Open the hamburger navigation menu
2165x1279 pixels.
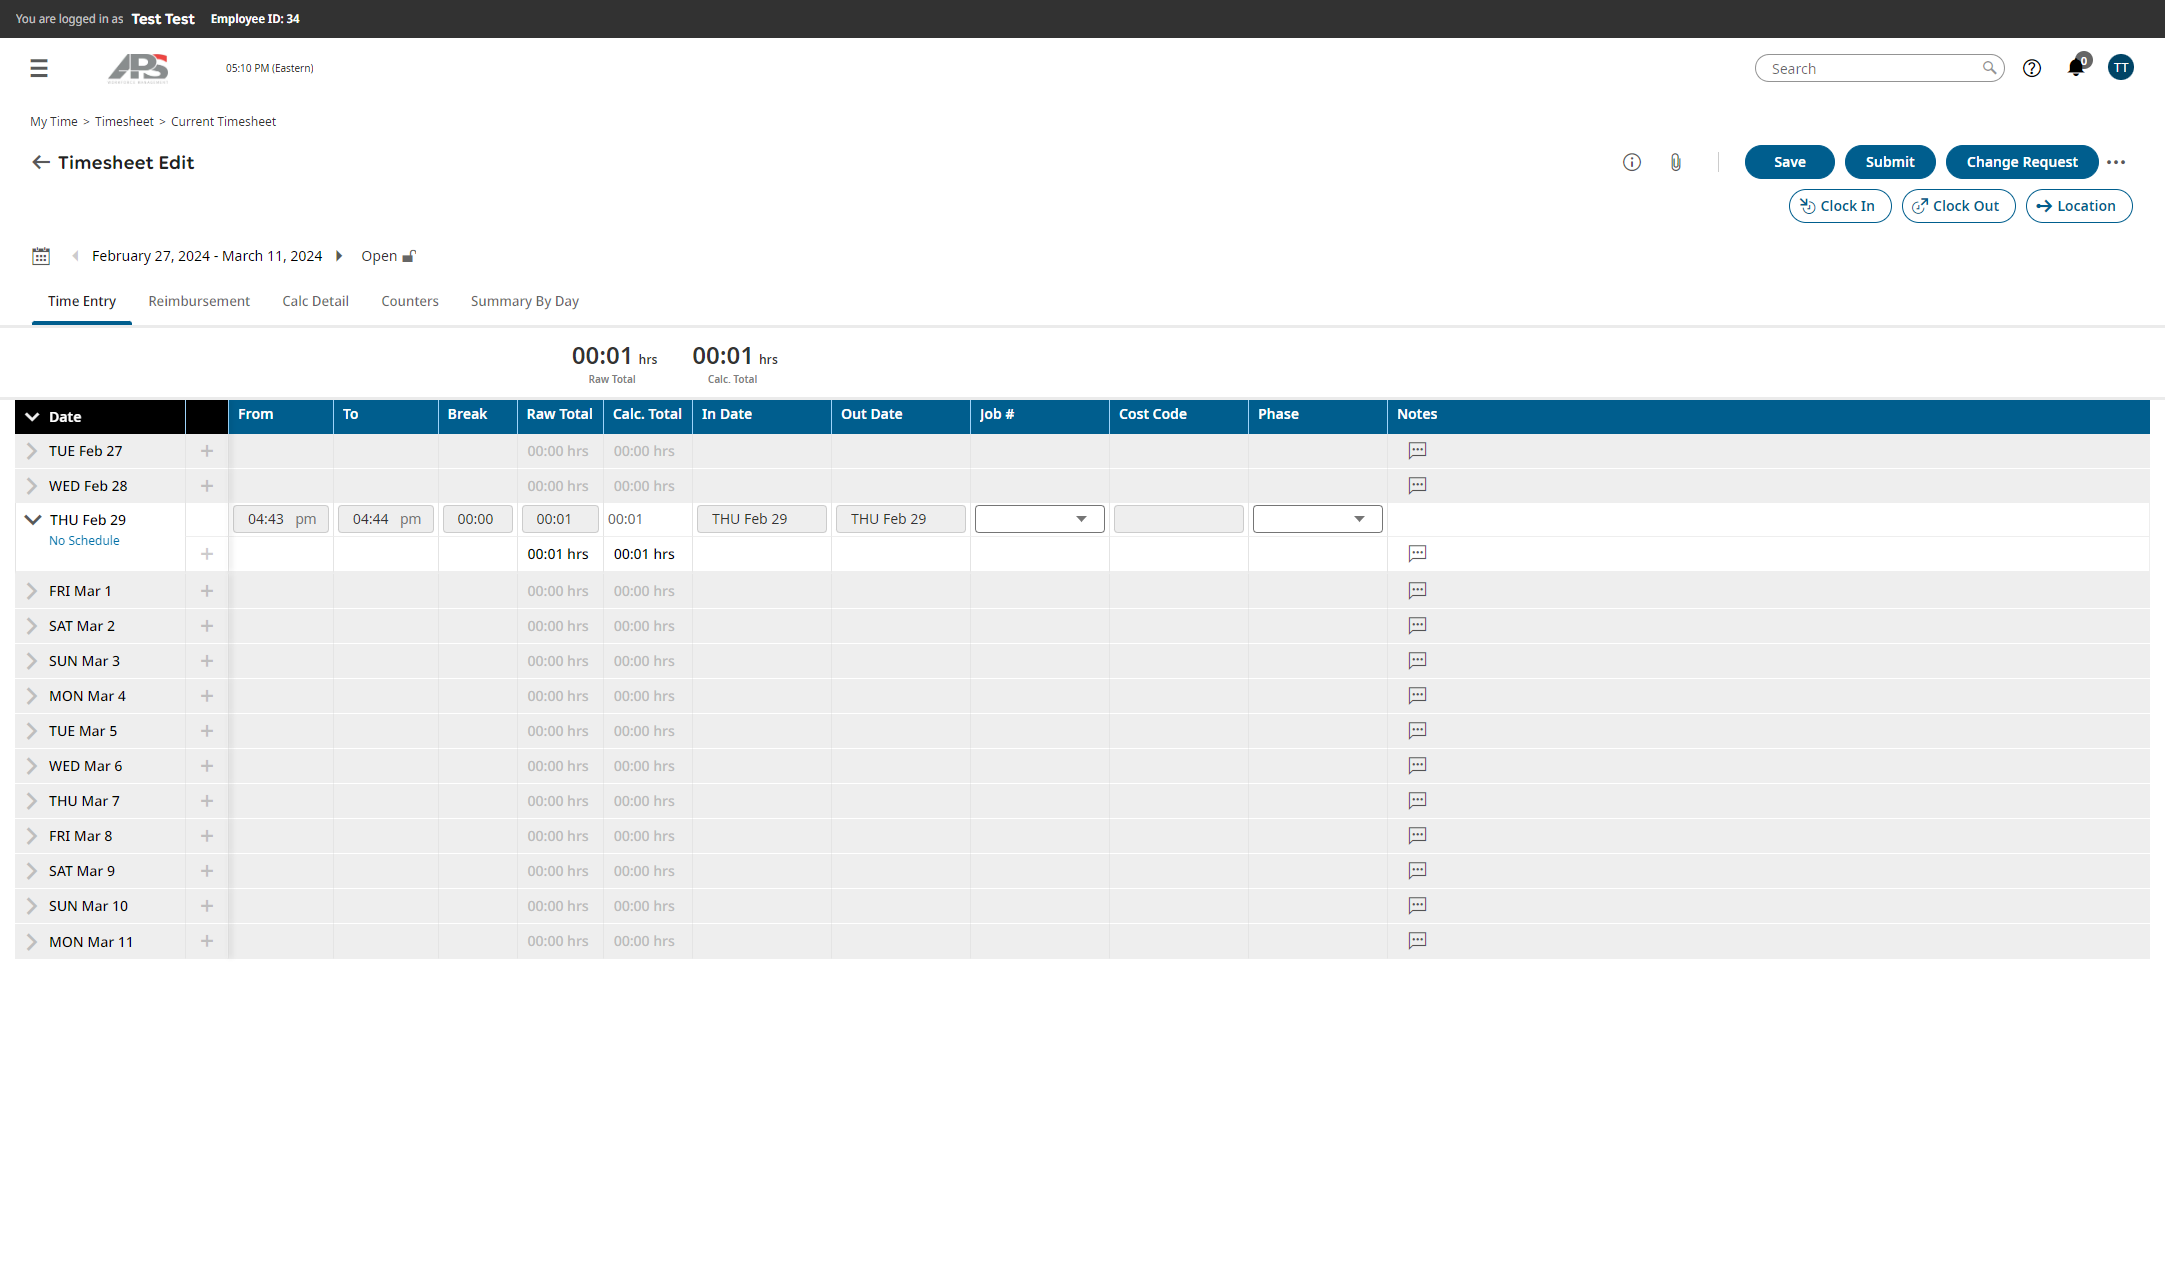[39, 68]
